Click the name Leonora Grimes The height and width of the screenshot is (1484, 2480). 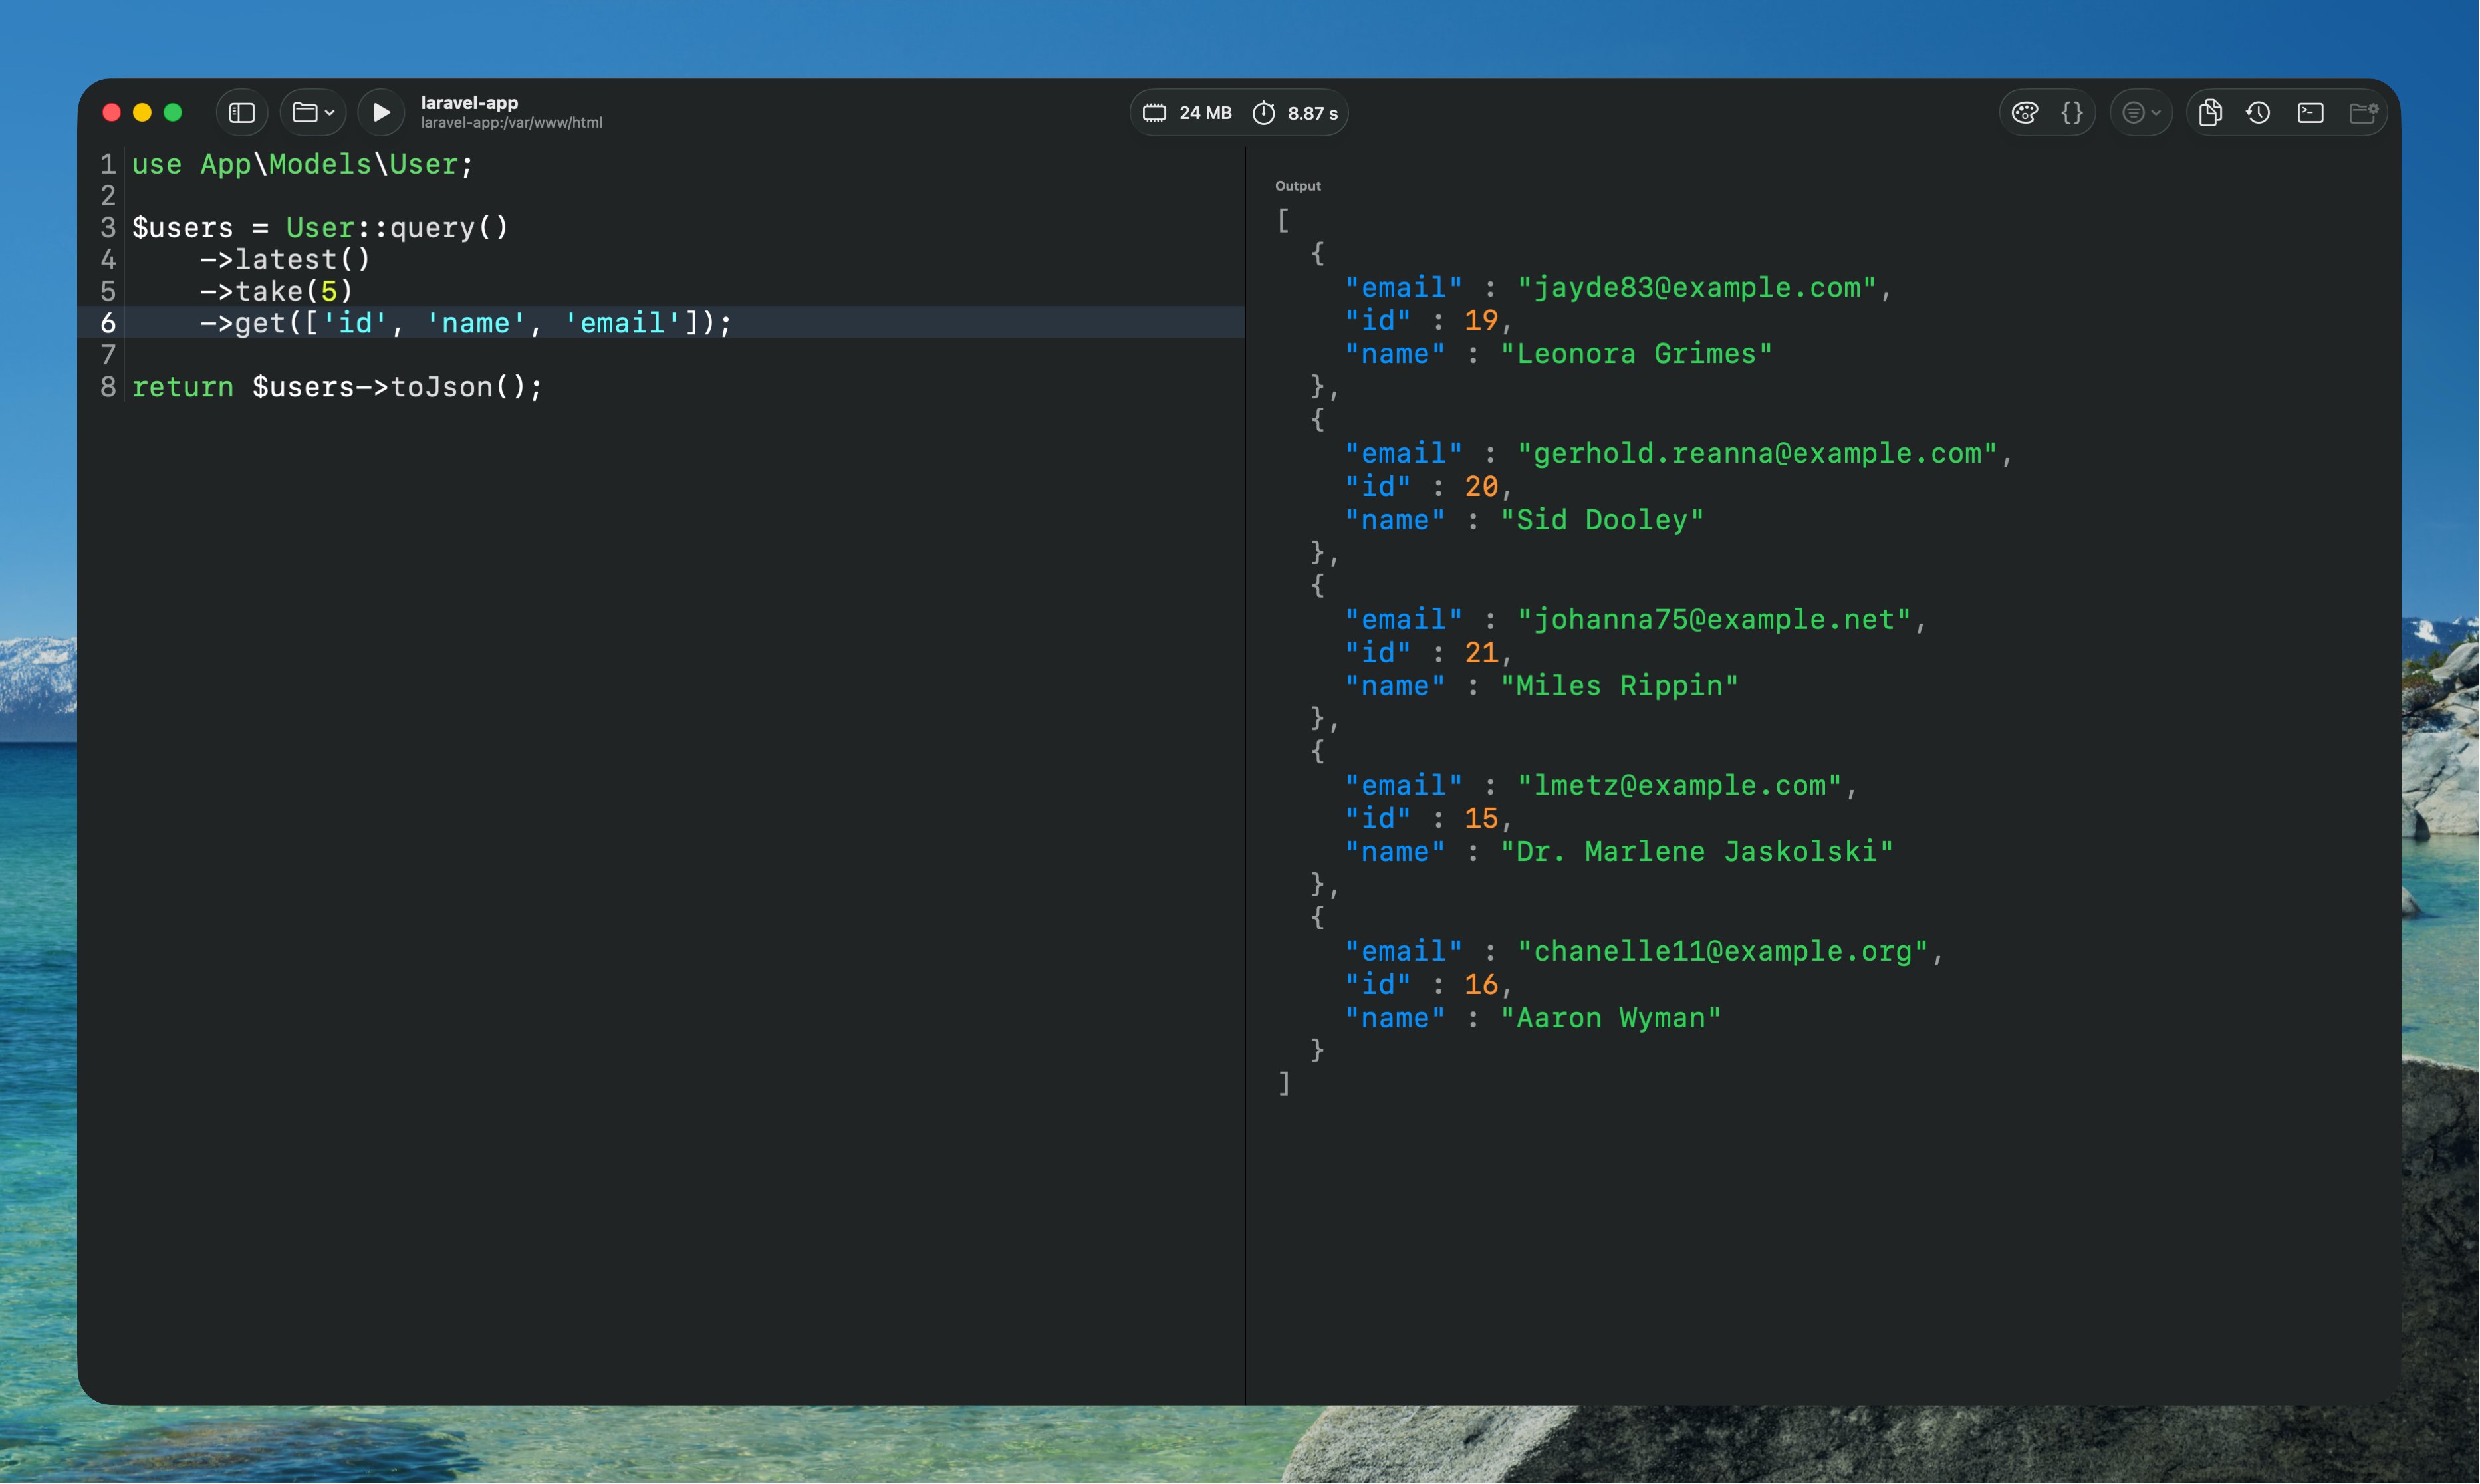coord(1636,354)
